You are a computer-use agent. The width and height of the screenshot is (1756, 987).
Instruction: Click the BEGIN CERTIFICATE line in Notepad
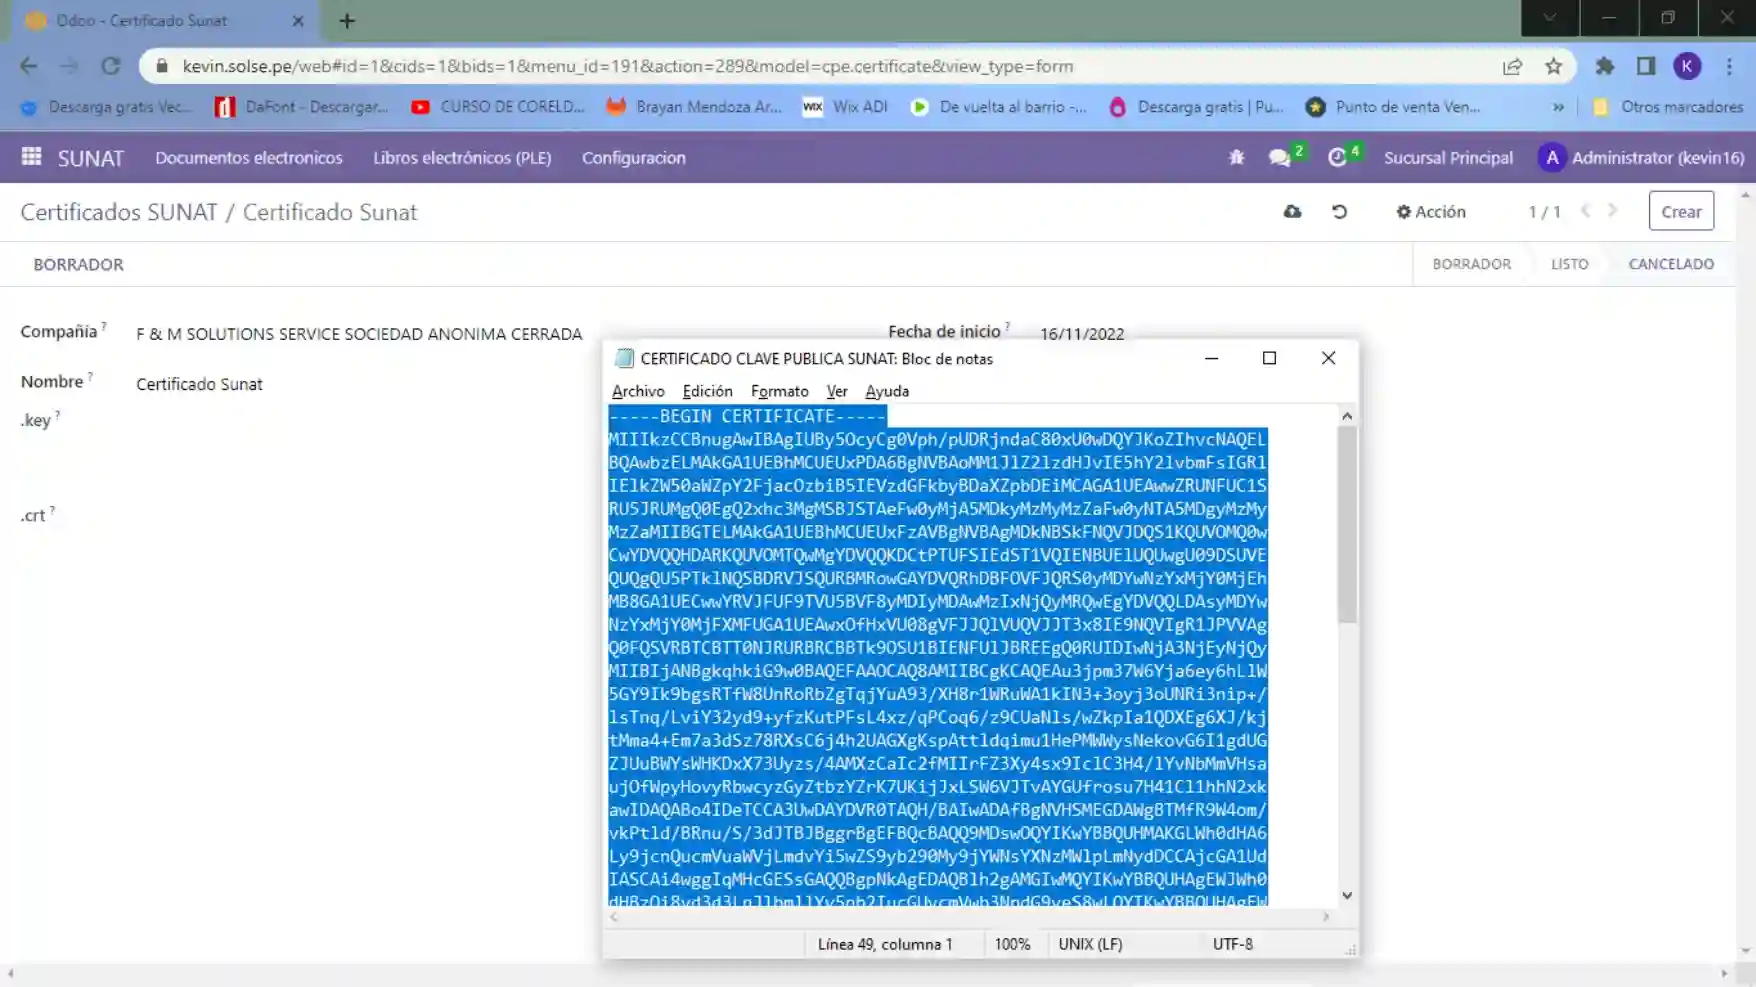click(747, 416)
